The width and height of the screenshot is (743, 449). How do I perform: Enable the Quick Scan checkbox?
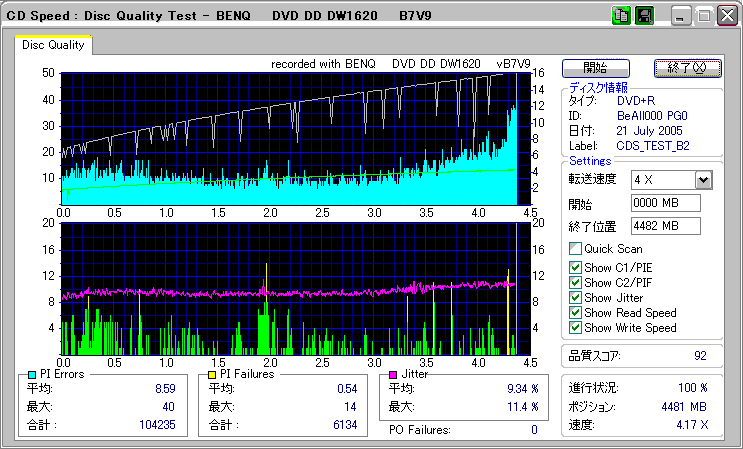click(x=575, y=249)
